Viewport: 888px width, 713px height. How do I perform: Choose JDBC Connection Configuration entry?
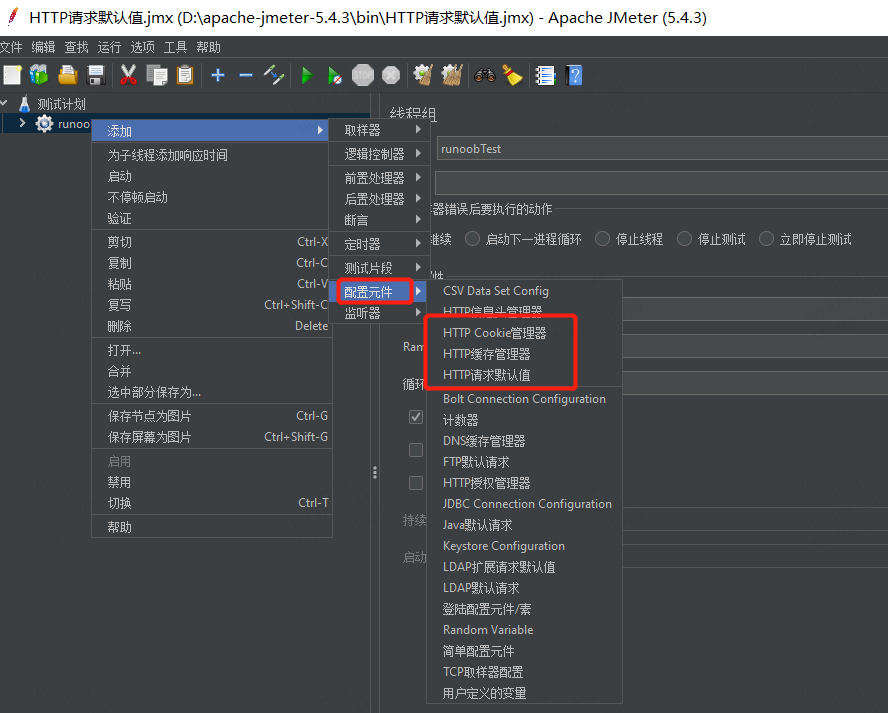(x=524, y=504)
